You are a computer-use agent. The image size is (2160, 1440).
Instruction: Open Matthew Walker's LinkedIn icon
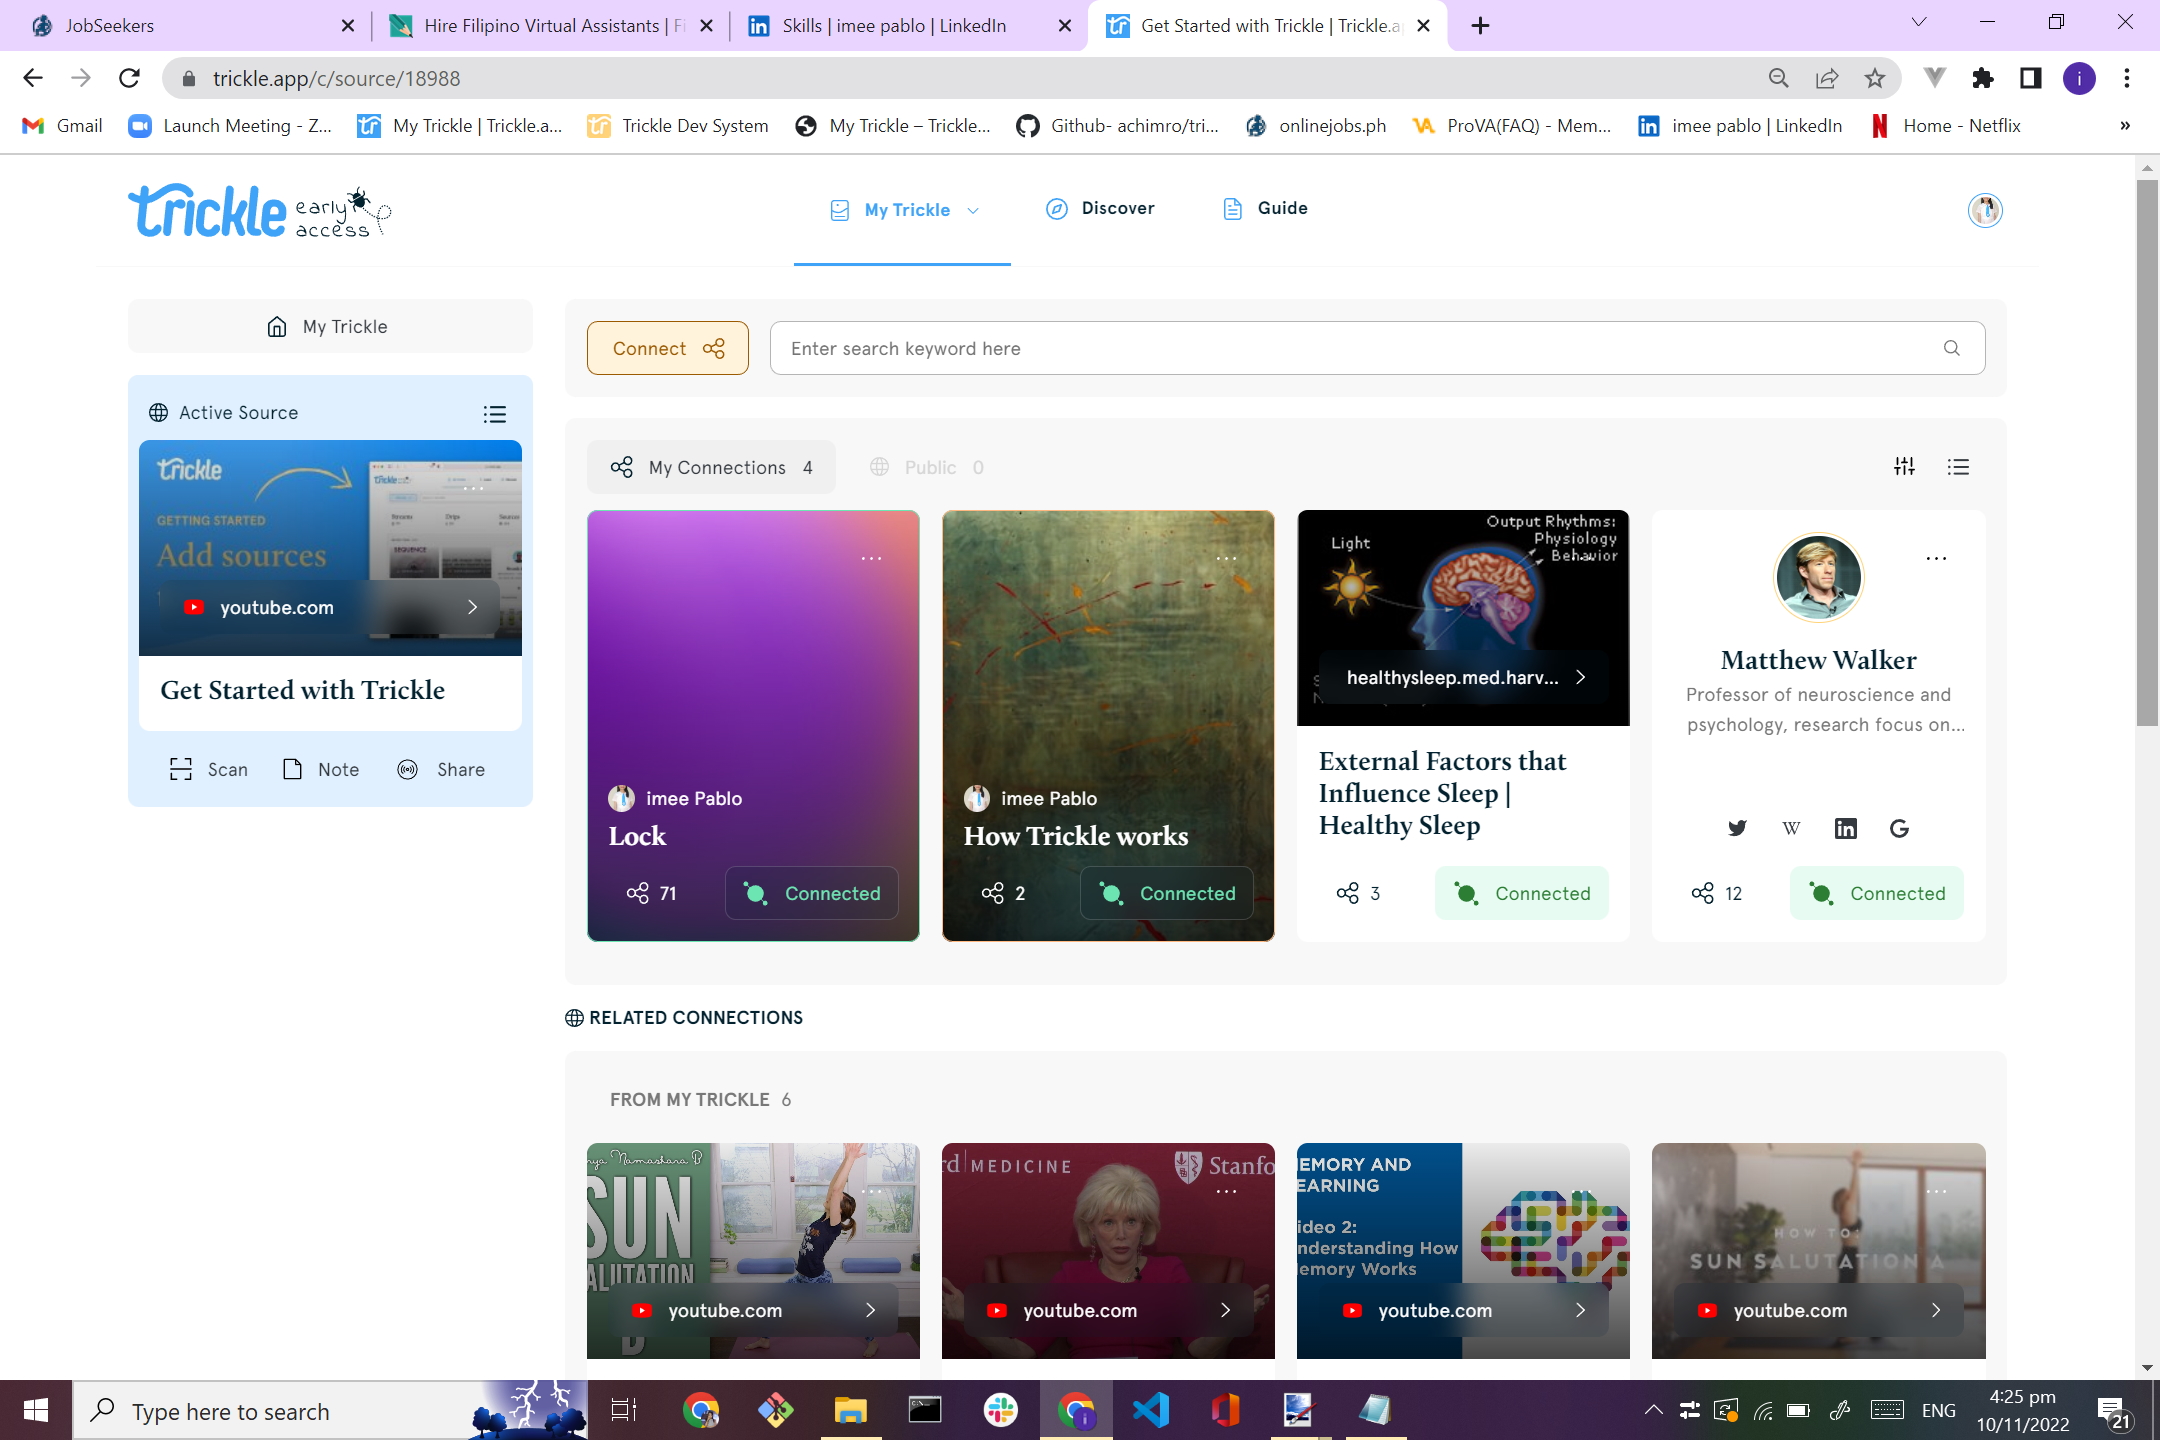pyautogui.click(x=1845, y=828)
